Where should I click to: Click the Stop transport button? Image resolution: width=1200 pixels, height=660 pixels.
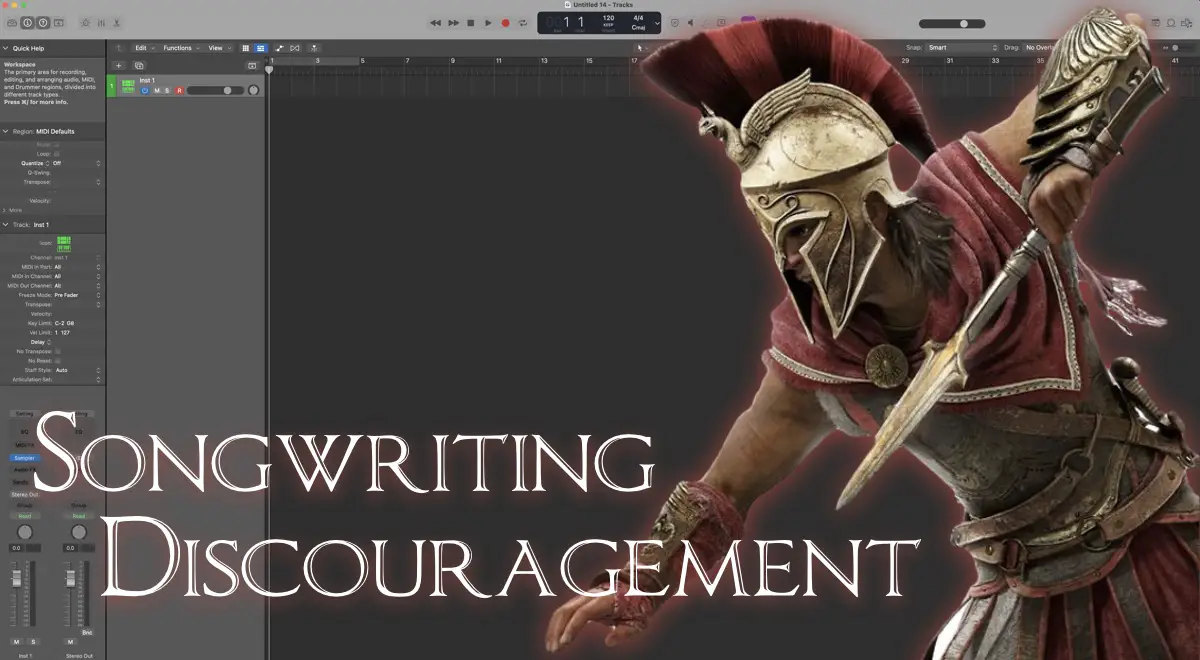click(x=471, y=22)
